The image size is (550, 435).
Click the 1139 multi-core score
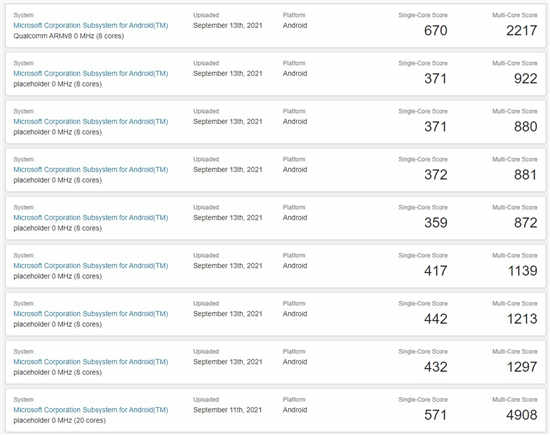coord(523,271)
